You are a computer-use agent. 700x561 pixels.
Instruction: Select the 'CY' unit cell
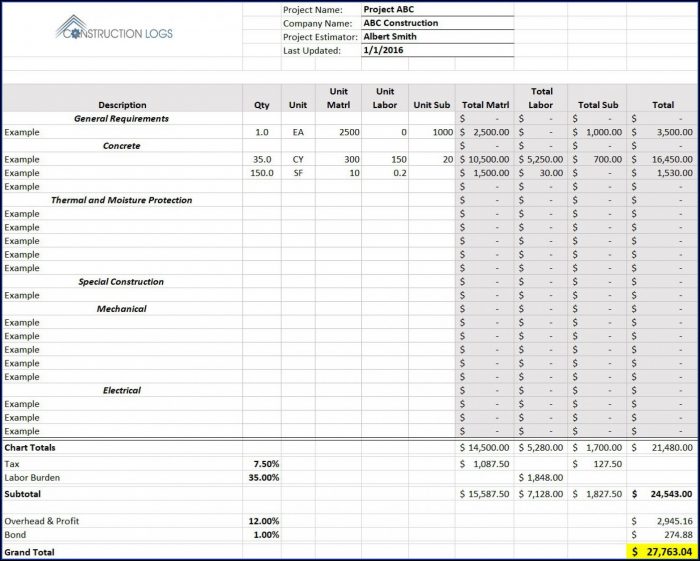(x=298, y=159)
